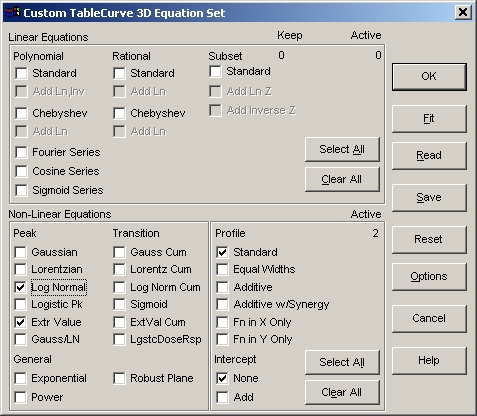Select All linear equations

coord(342,149)
